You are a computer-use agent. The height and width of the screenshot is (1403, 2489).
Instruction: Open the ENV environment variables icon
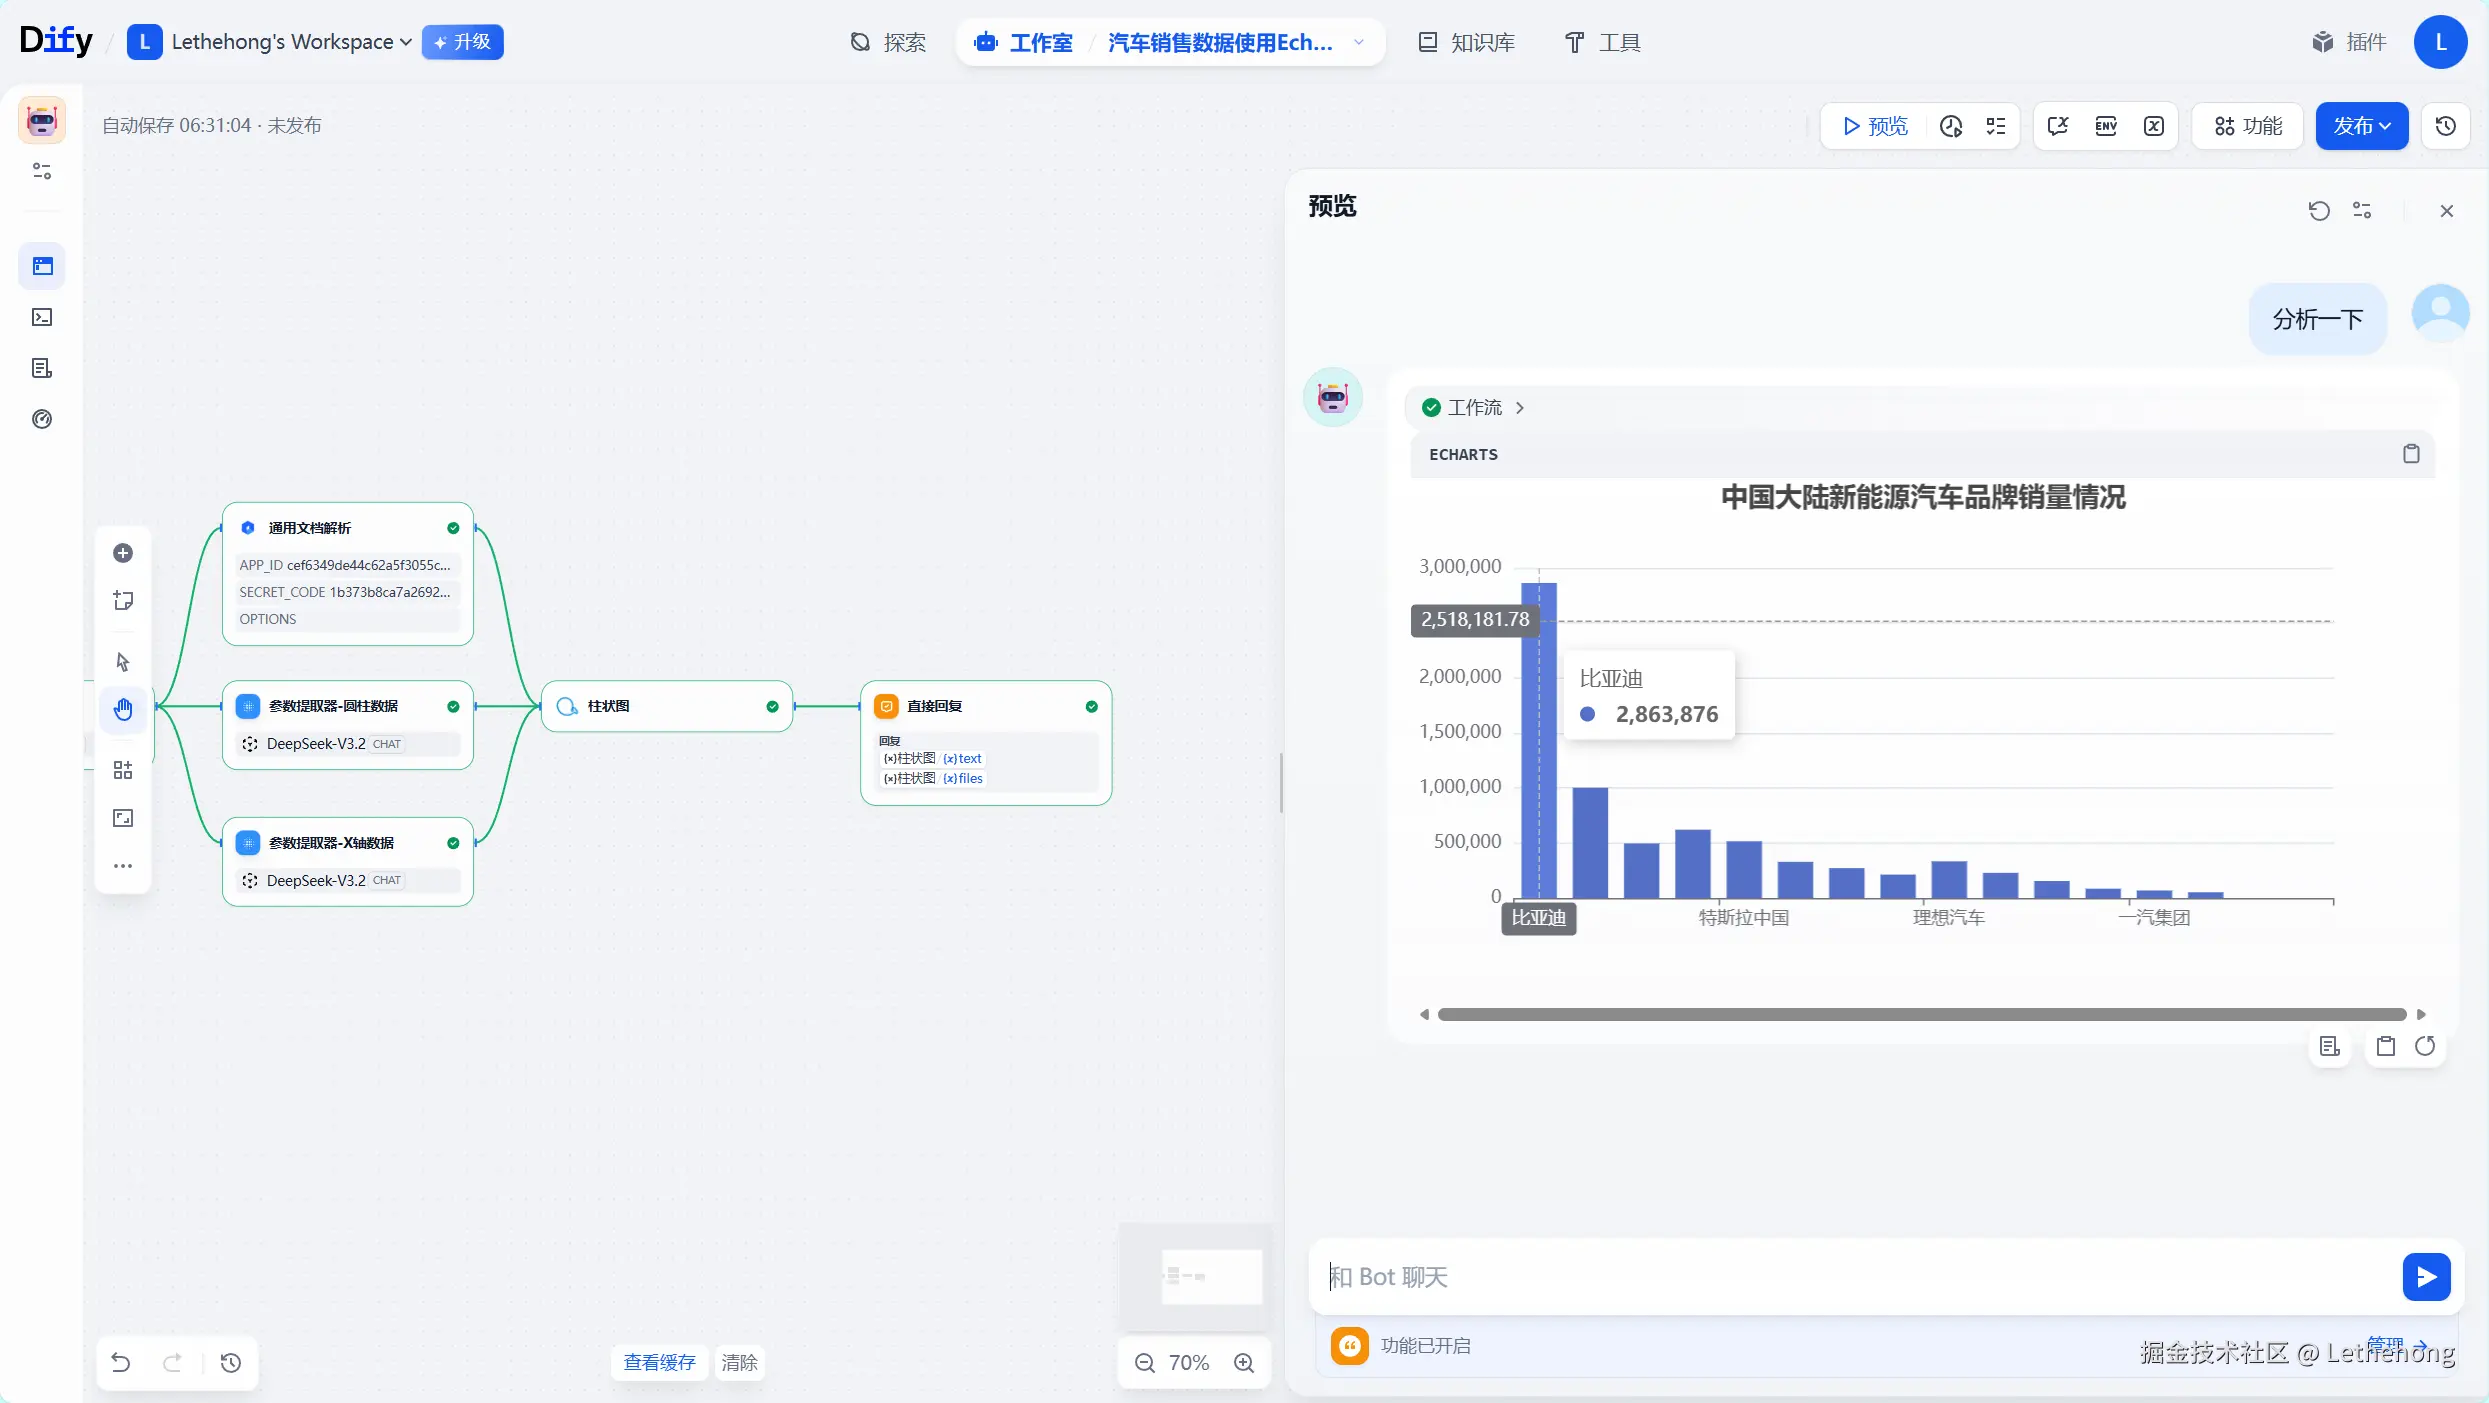point(2106,126)
